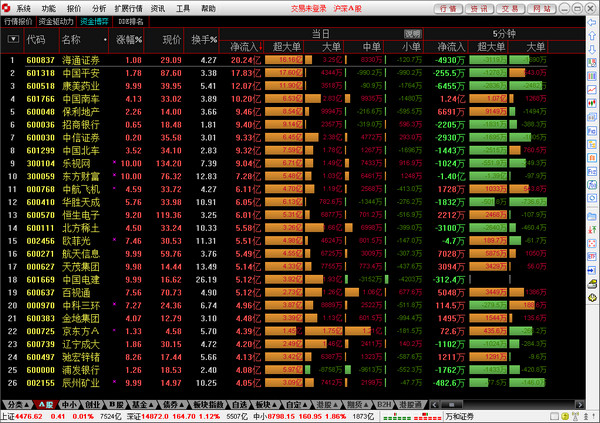This screenshot has width=600, height=423.
Task: Switch to the 资金驱动力 tab
Action: [x=57, y=20]
